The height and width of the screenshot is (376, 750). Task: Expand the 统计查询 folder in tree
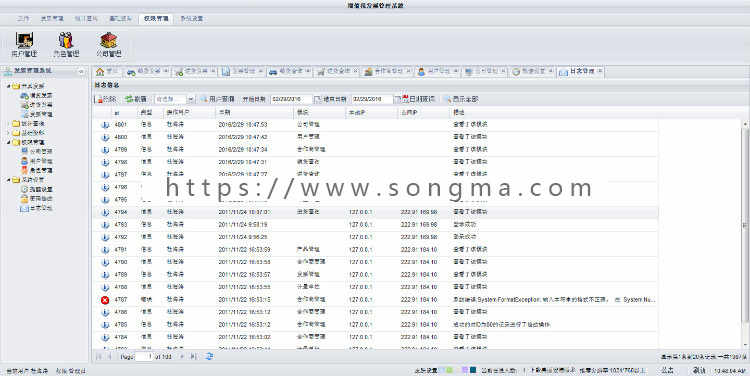(x=9, y=123)
